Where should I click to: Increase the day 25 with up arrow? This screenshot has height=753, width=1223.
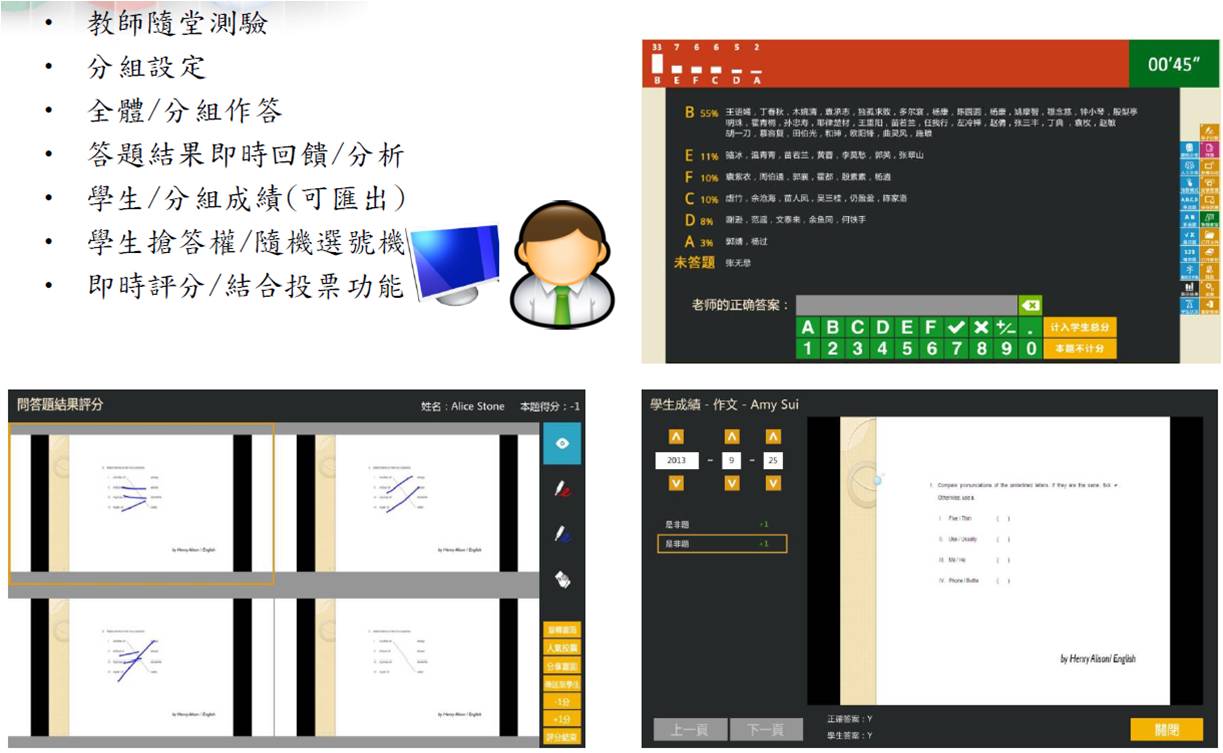tap(772, 437)
